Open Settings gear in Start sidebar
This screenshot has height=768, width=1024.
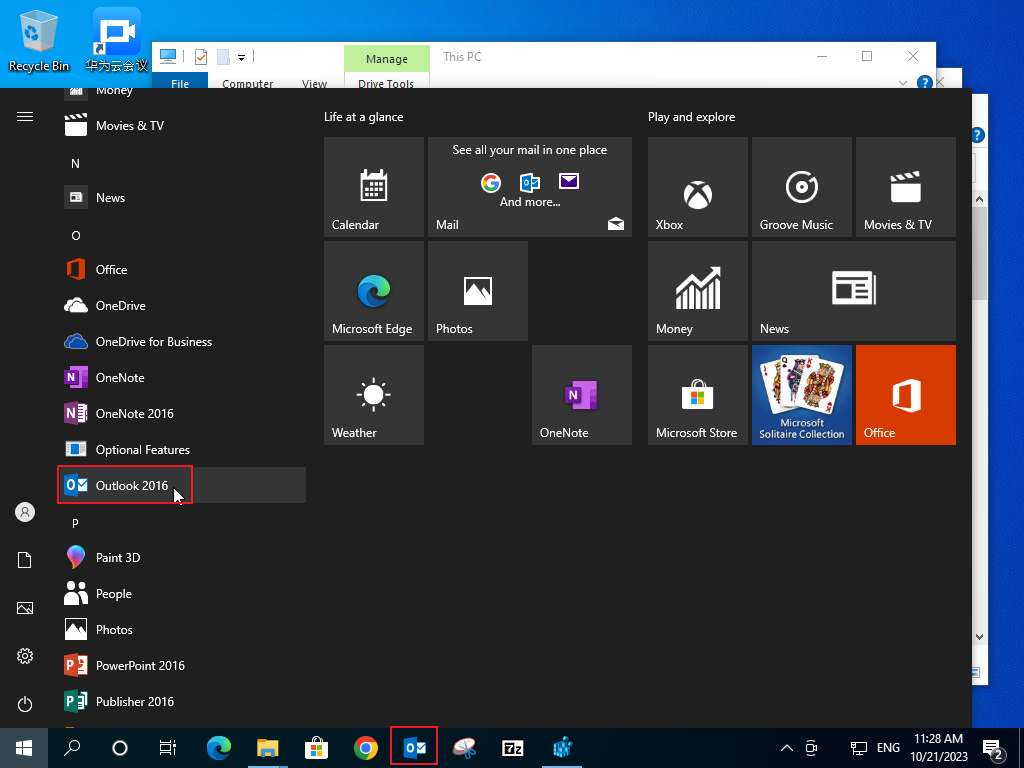pos(25,656)
